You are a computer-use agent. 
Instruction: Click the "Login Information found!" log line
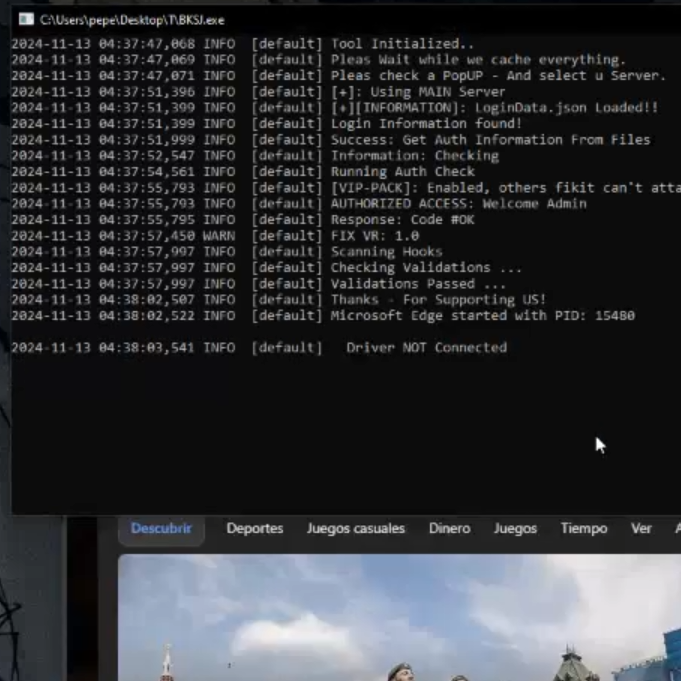426,123
